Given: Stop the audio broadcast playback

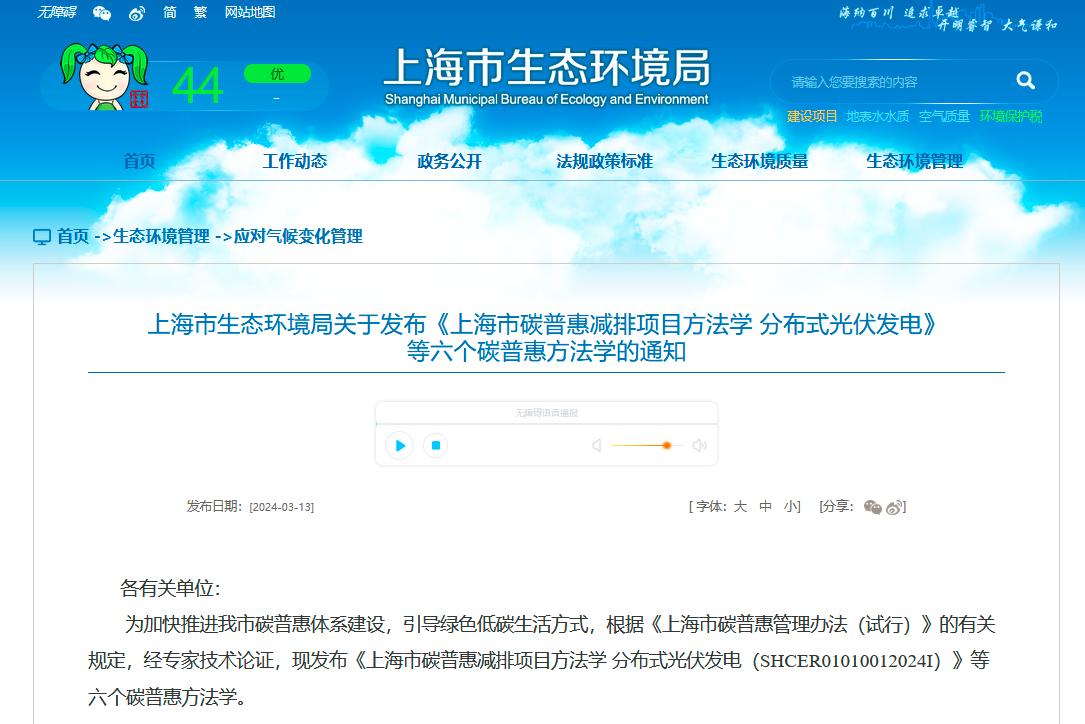Looking at the screenshot, I should (x=436, y=445).
